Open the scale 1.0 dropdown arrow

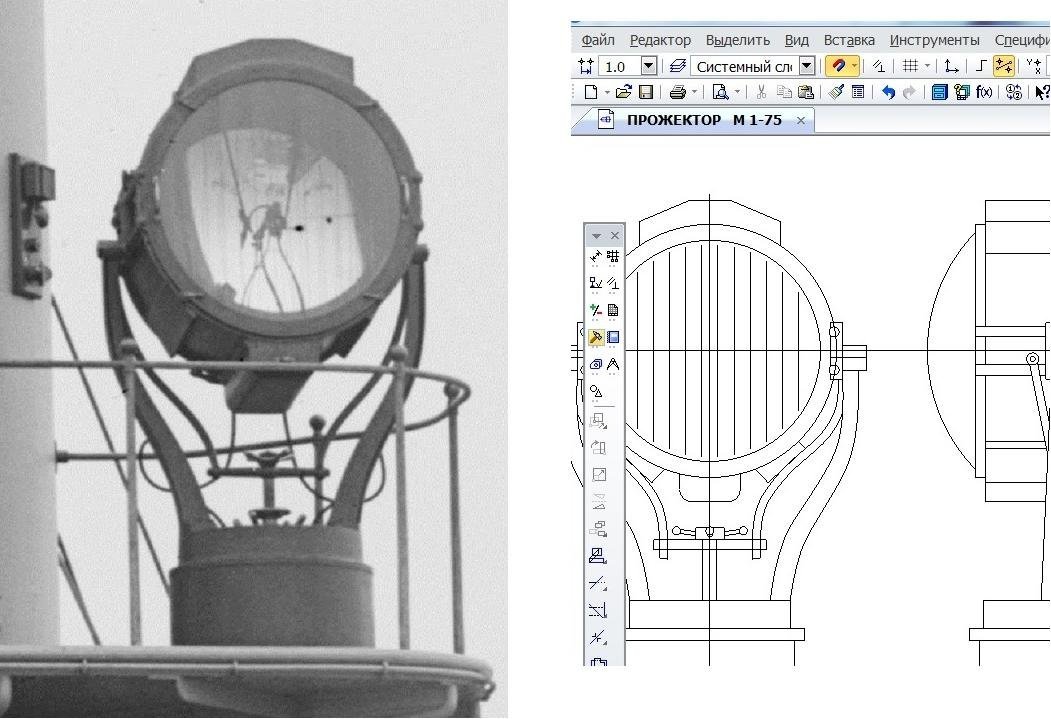click(x=648, y=67)
